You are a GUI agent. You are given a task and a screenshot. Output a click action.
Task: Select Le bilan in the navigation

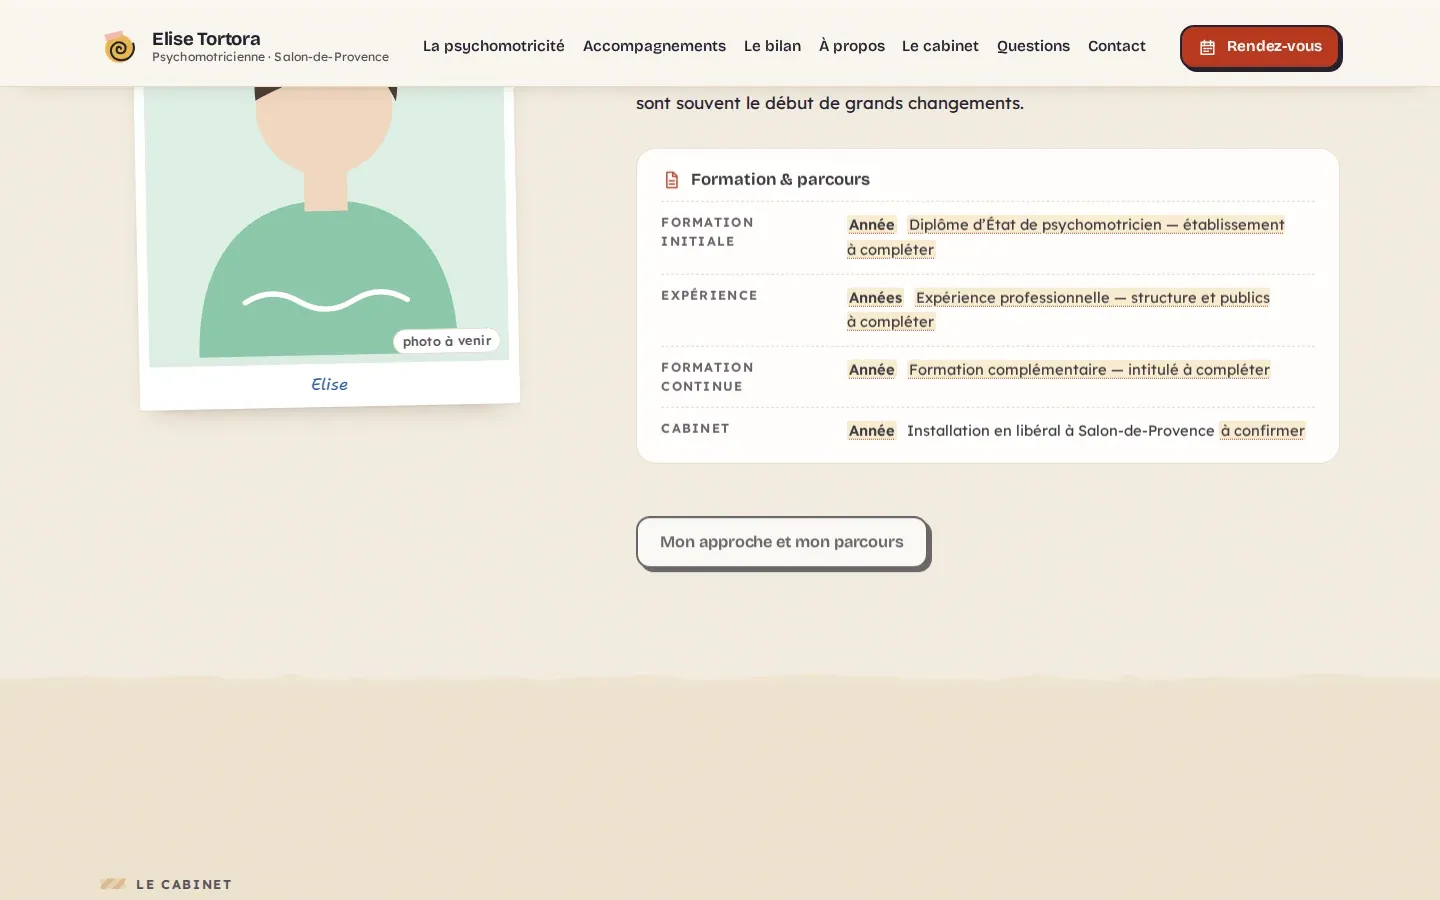772,46
